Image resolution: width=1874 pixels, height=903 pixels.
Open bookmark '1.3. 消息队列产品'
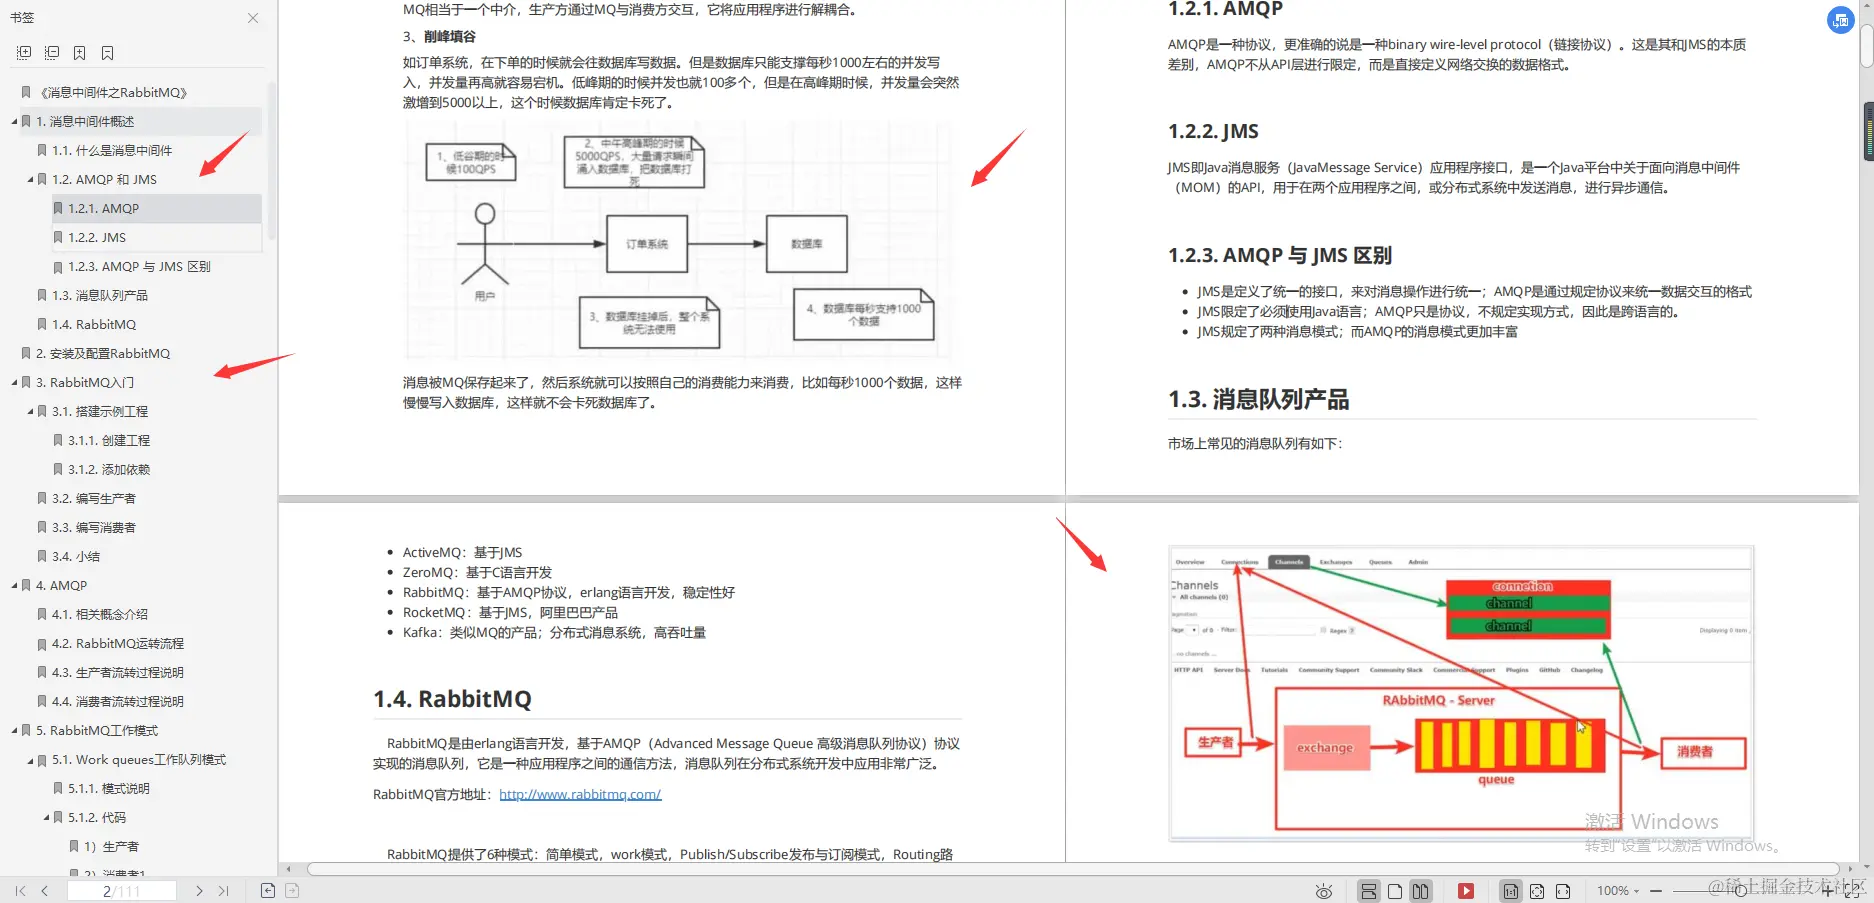[x=100, y=295]
